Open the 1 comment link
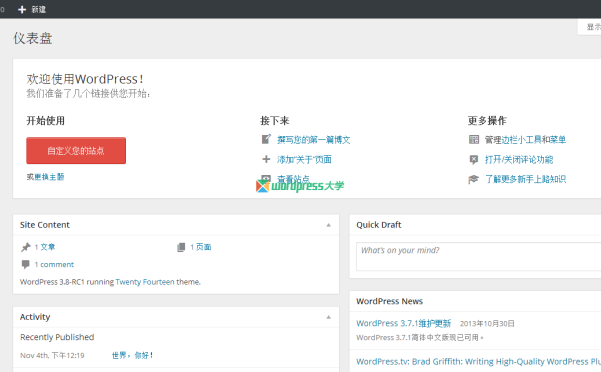This screenshot has height=372, width=601. click(x=54, y=265)
